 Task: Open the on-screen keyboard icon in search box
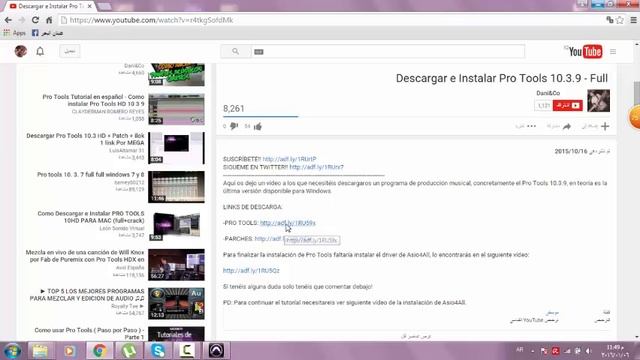pos(259,52)
